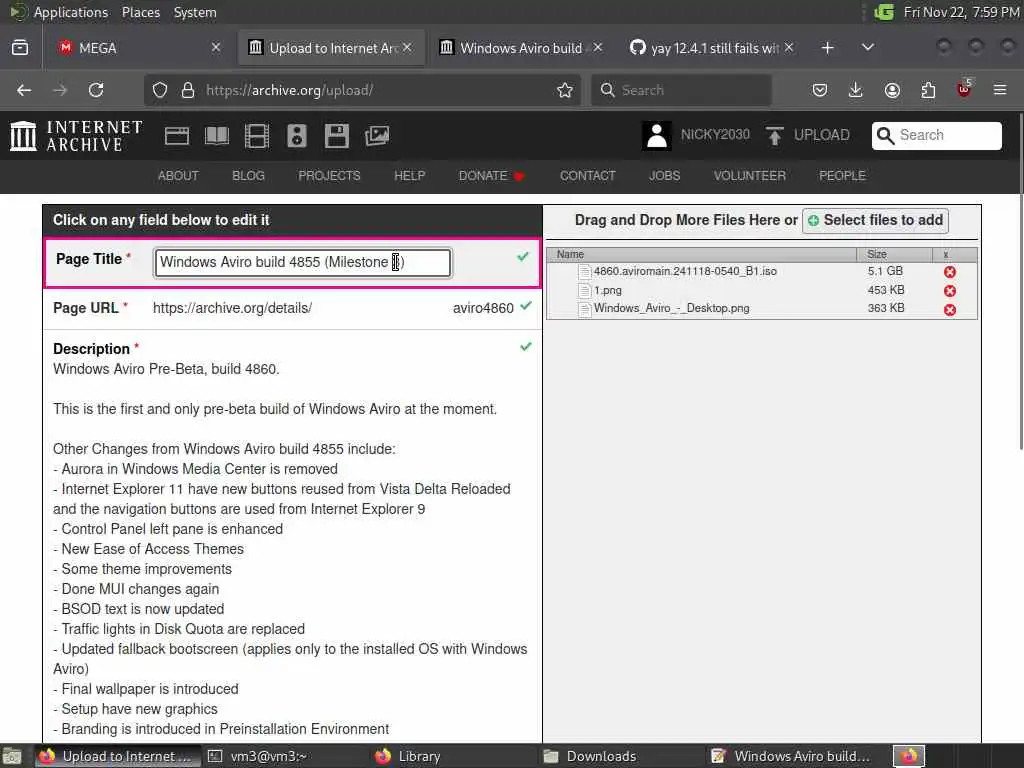The image size is (1024, 768).
Task: Open the DONATE link
Action: tap(491, 176)
